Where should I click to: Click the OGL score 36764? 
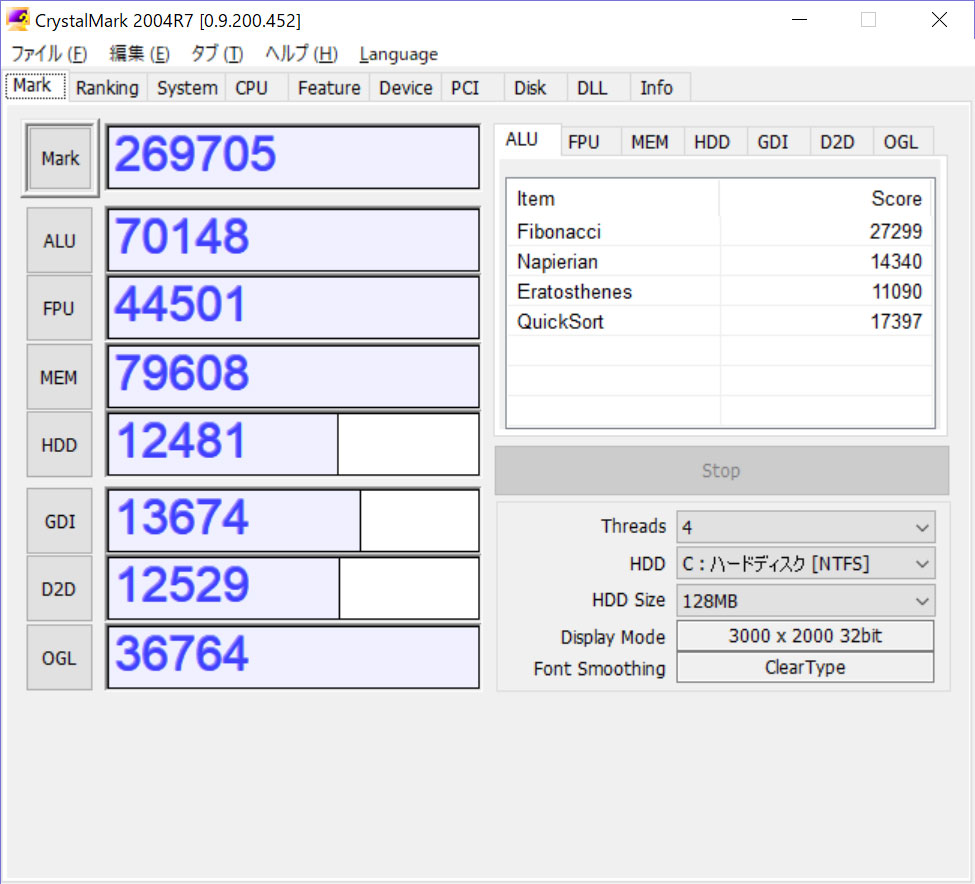(293, 658)
